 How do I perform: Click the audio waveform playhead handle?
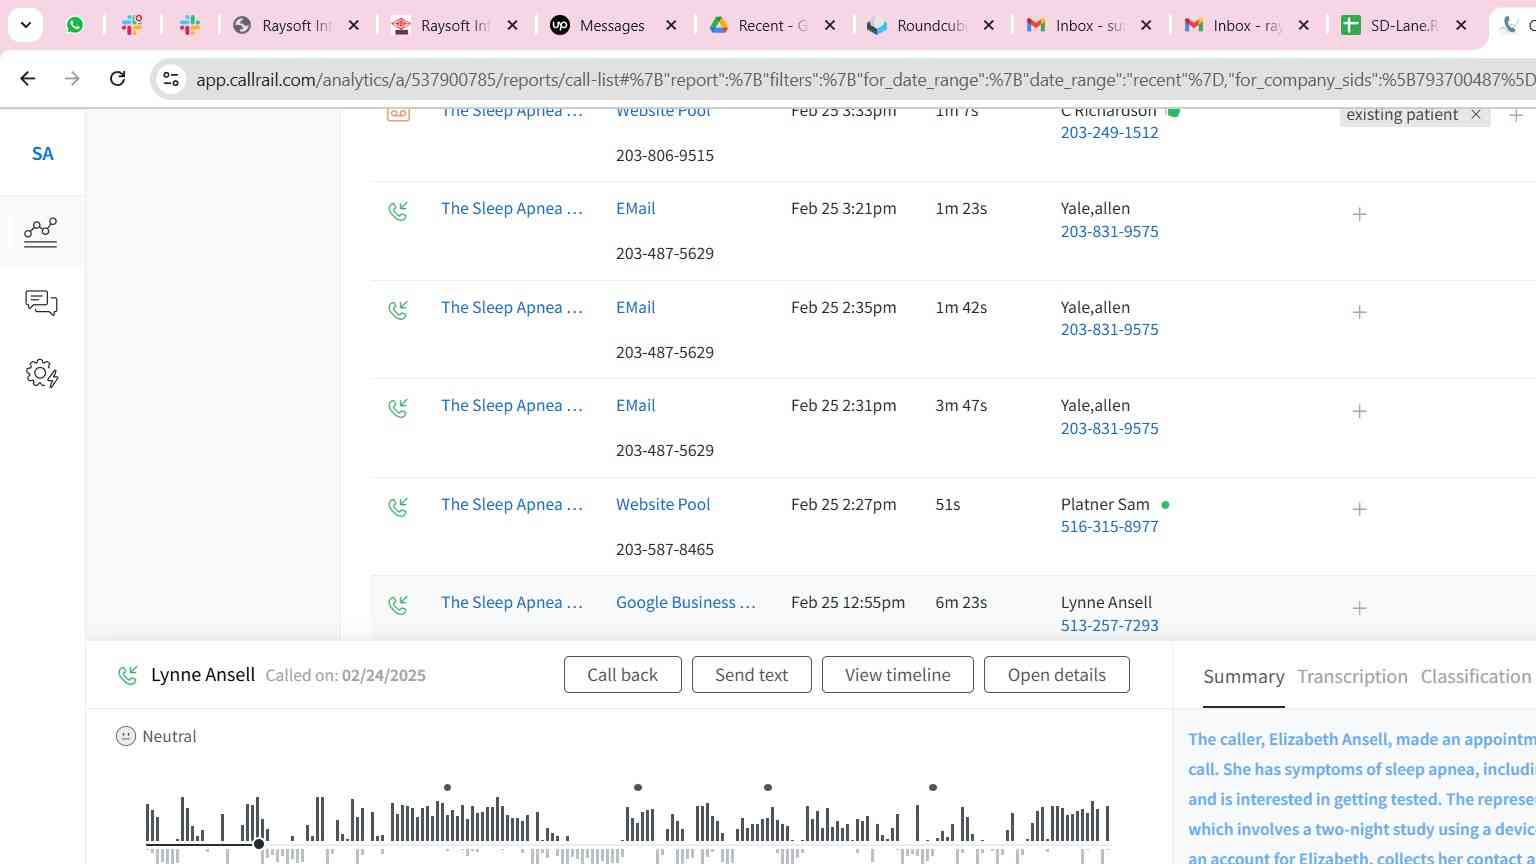(x=259, y=844)
